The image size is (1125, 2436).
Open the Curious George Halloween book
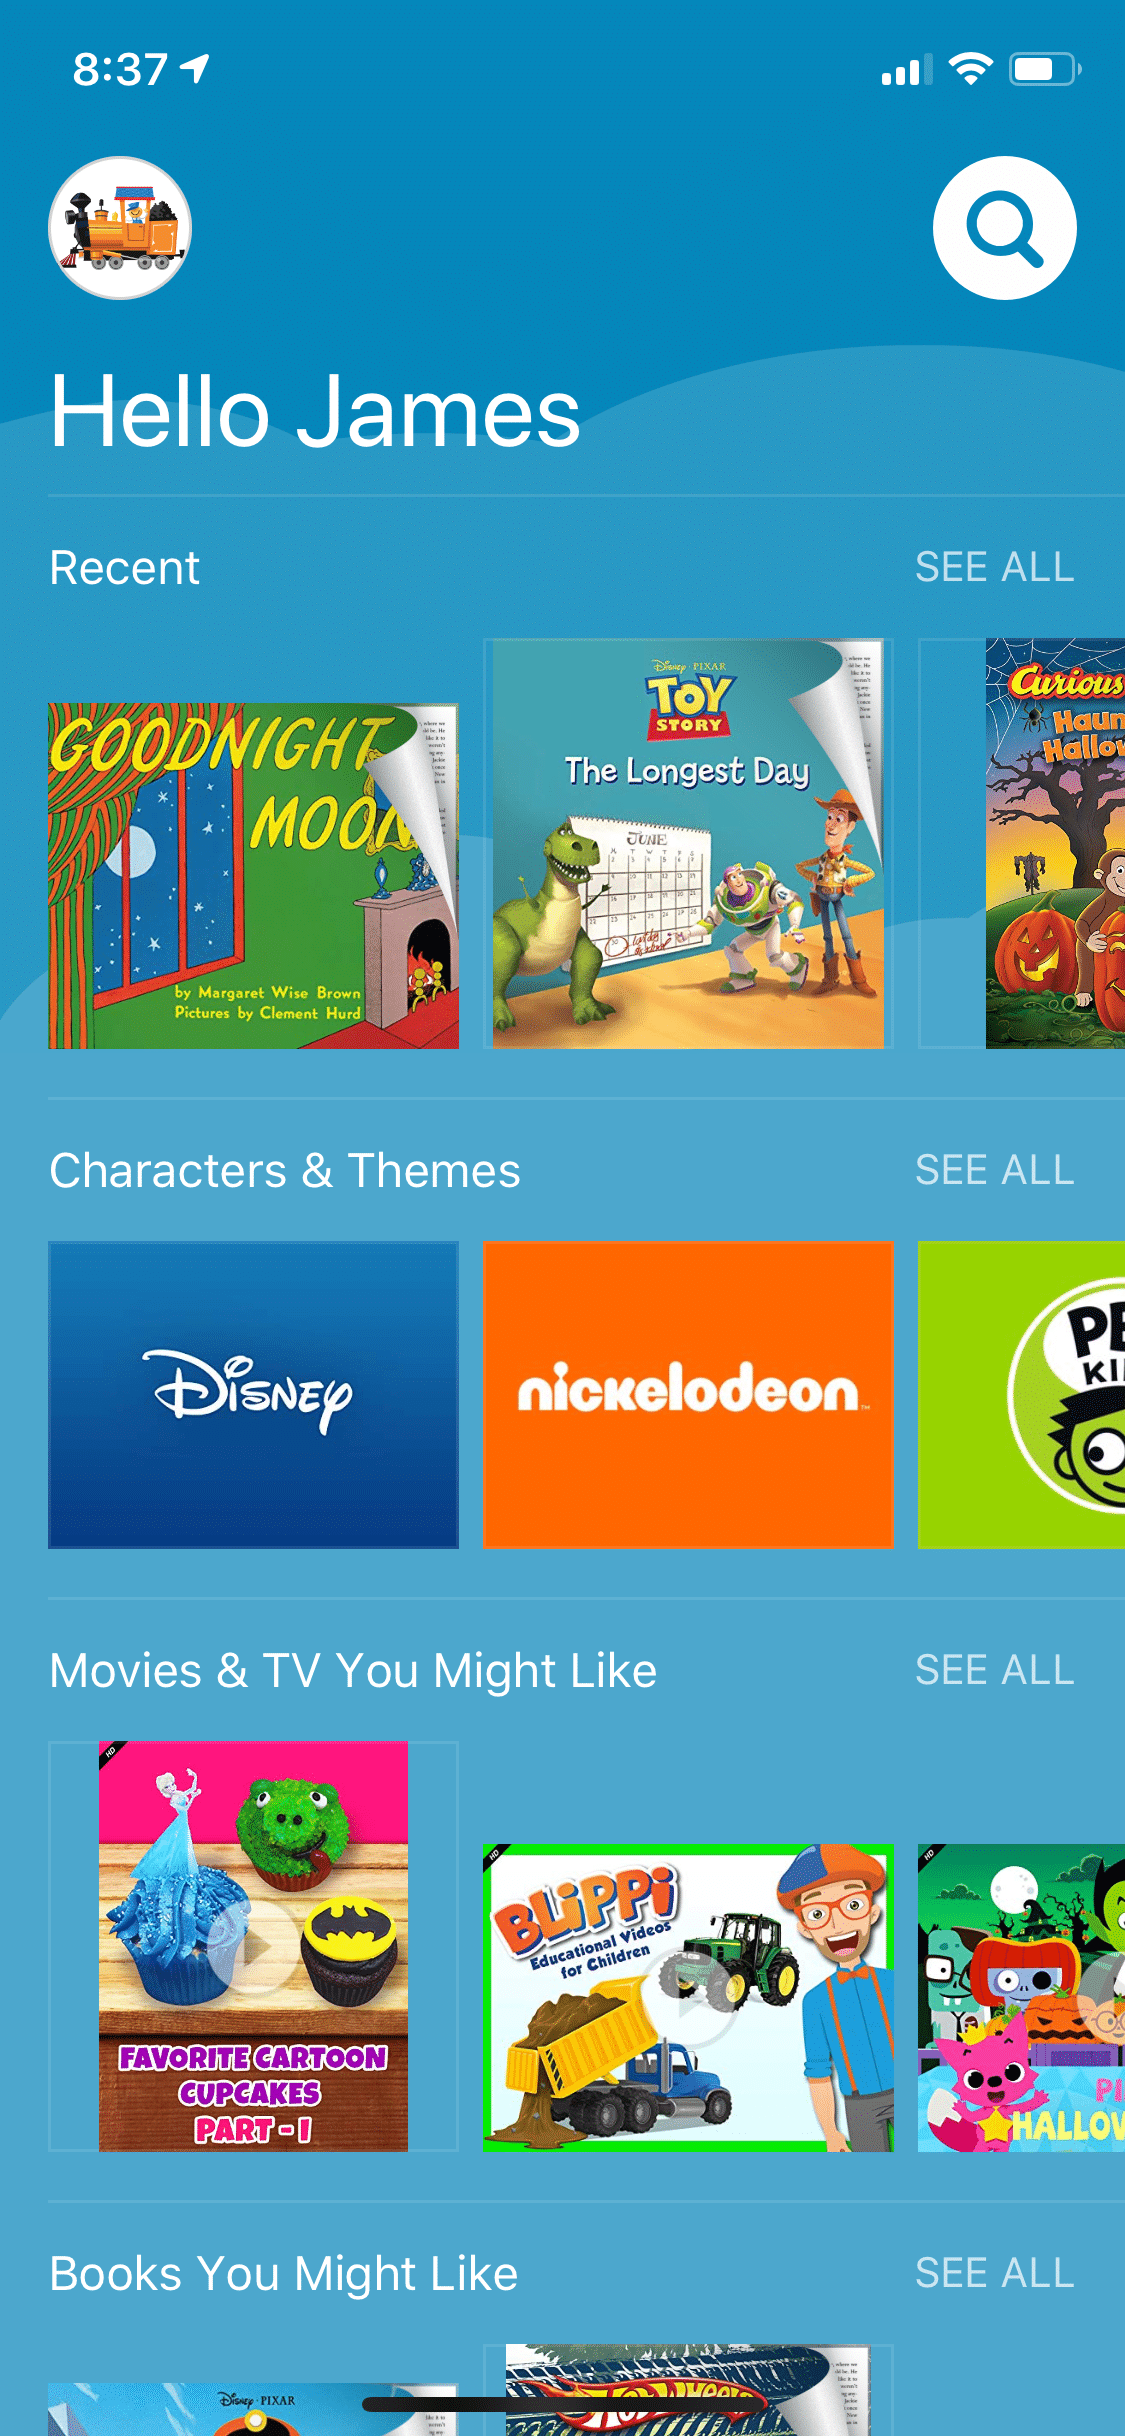pyautogui.click(x=1055, y=844)
